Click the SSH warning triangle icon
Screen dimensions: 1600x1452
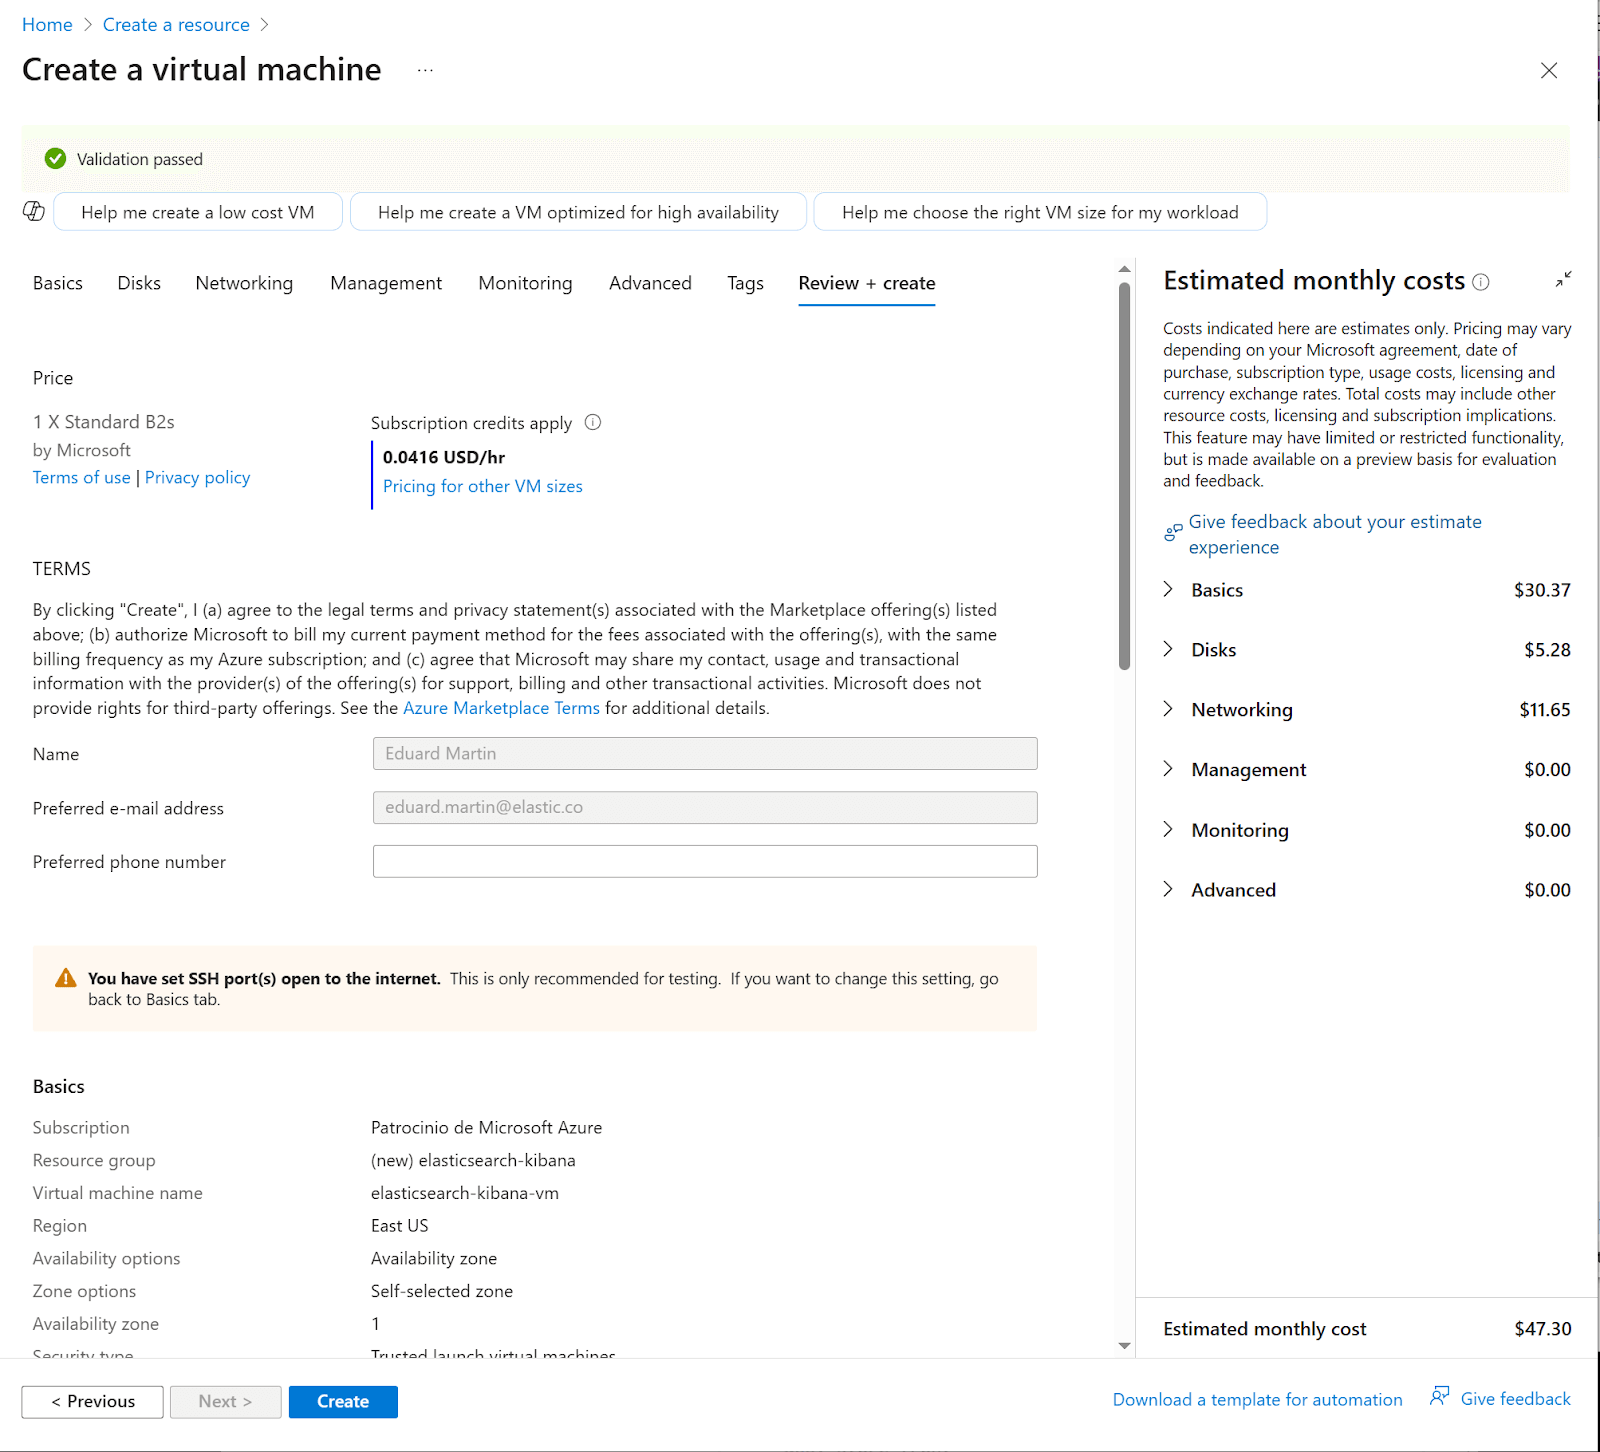tap(65, 978)
